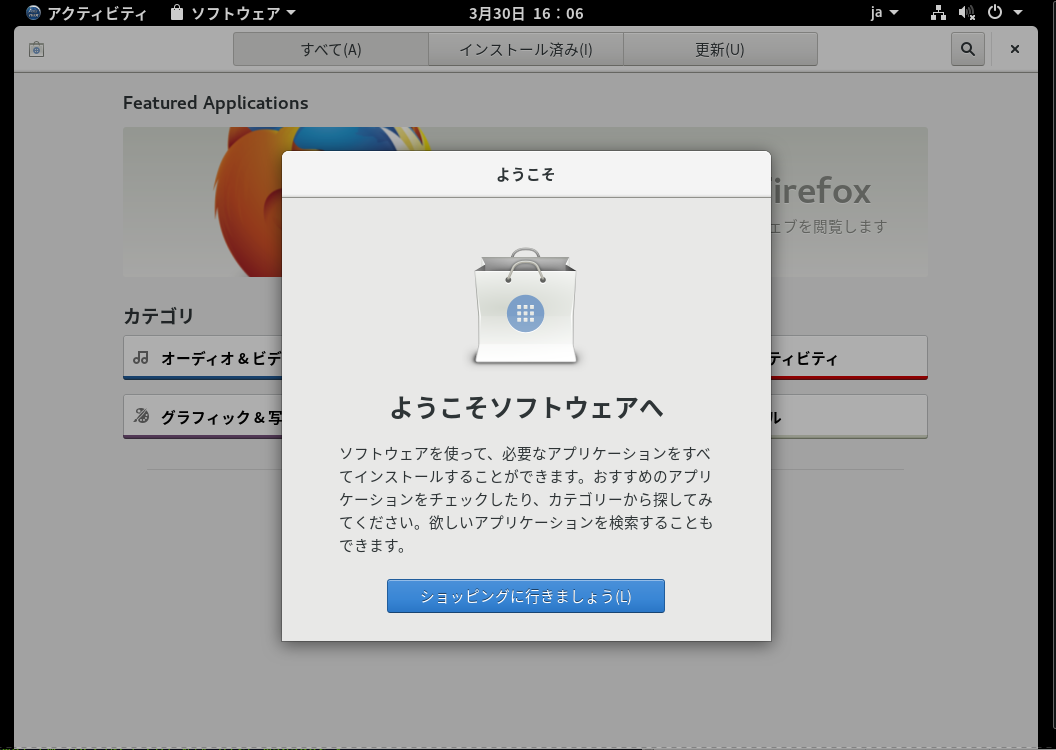Click the power icon in top bar
Image resolution: width=1056 pixels, height=750 pixels.
tap(994, 13)
